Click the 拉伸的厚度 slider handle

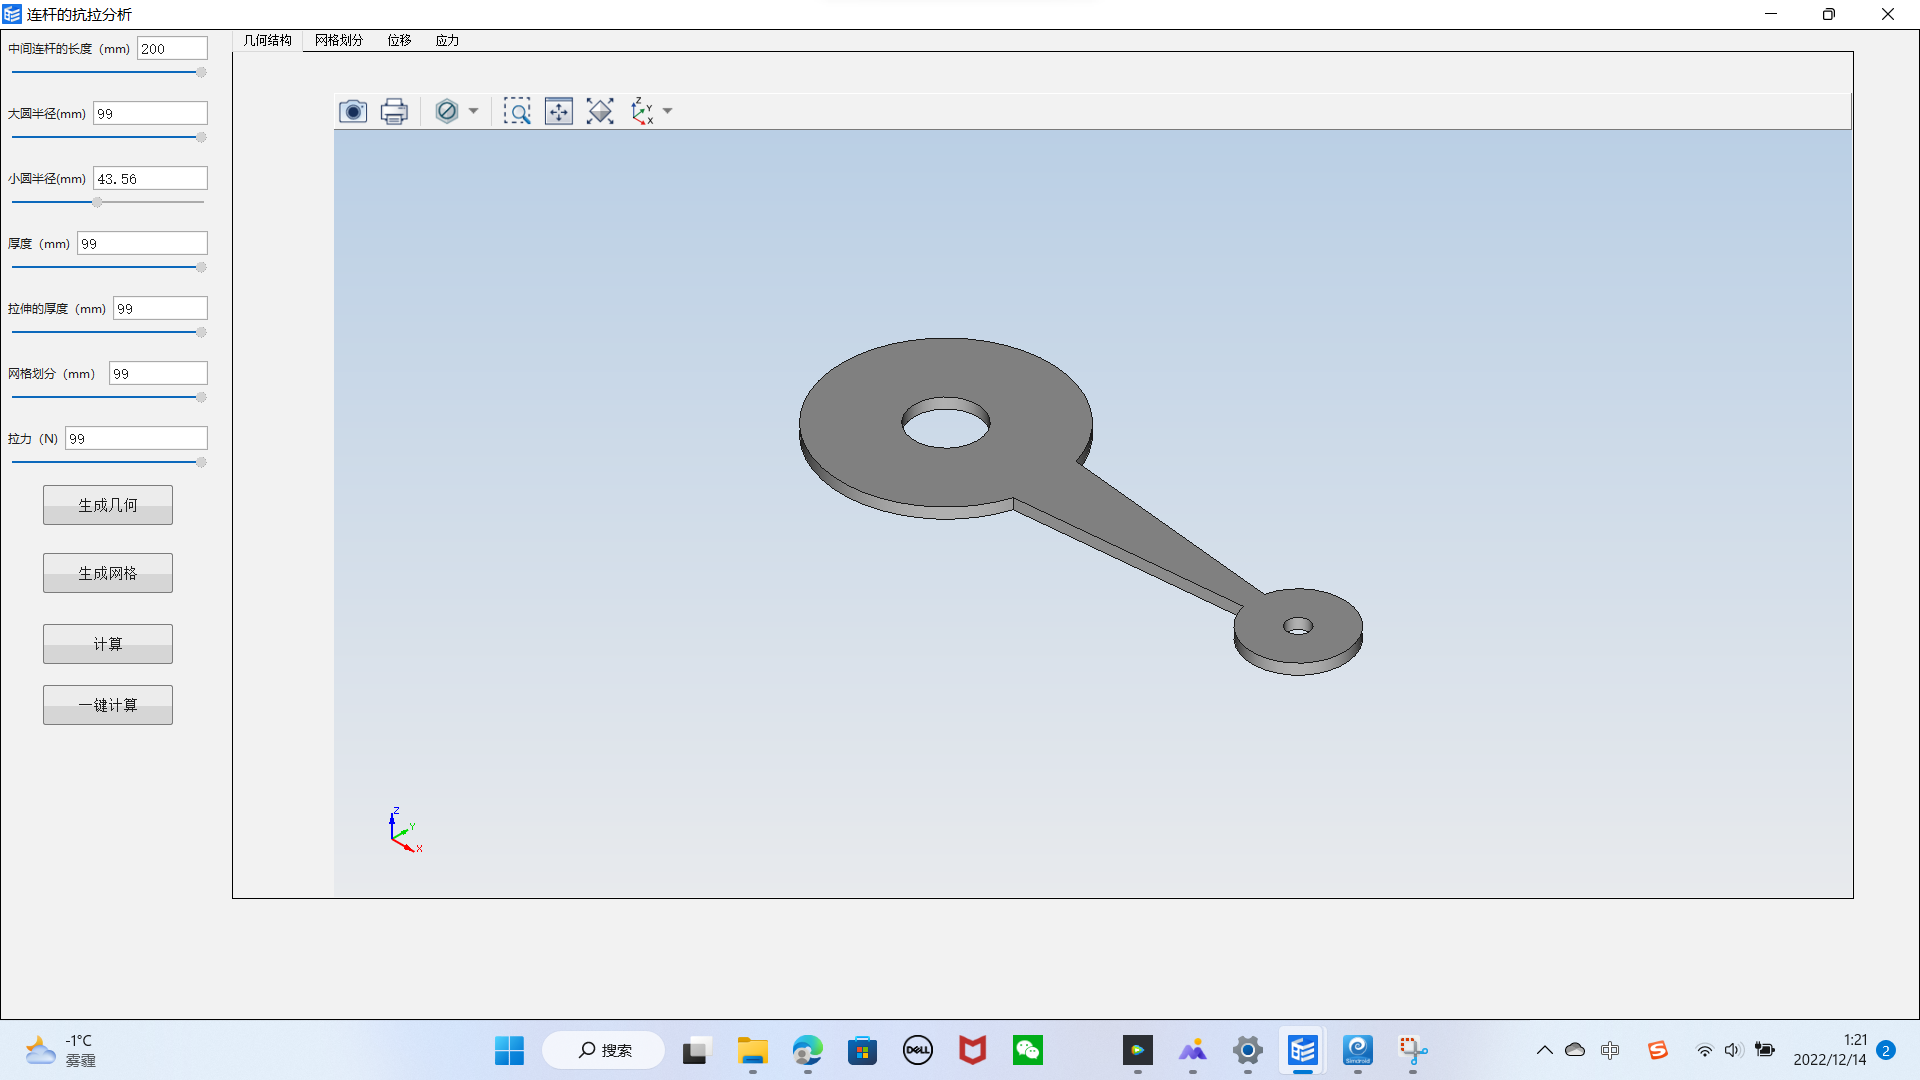[x=201, y=332]
